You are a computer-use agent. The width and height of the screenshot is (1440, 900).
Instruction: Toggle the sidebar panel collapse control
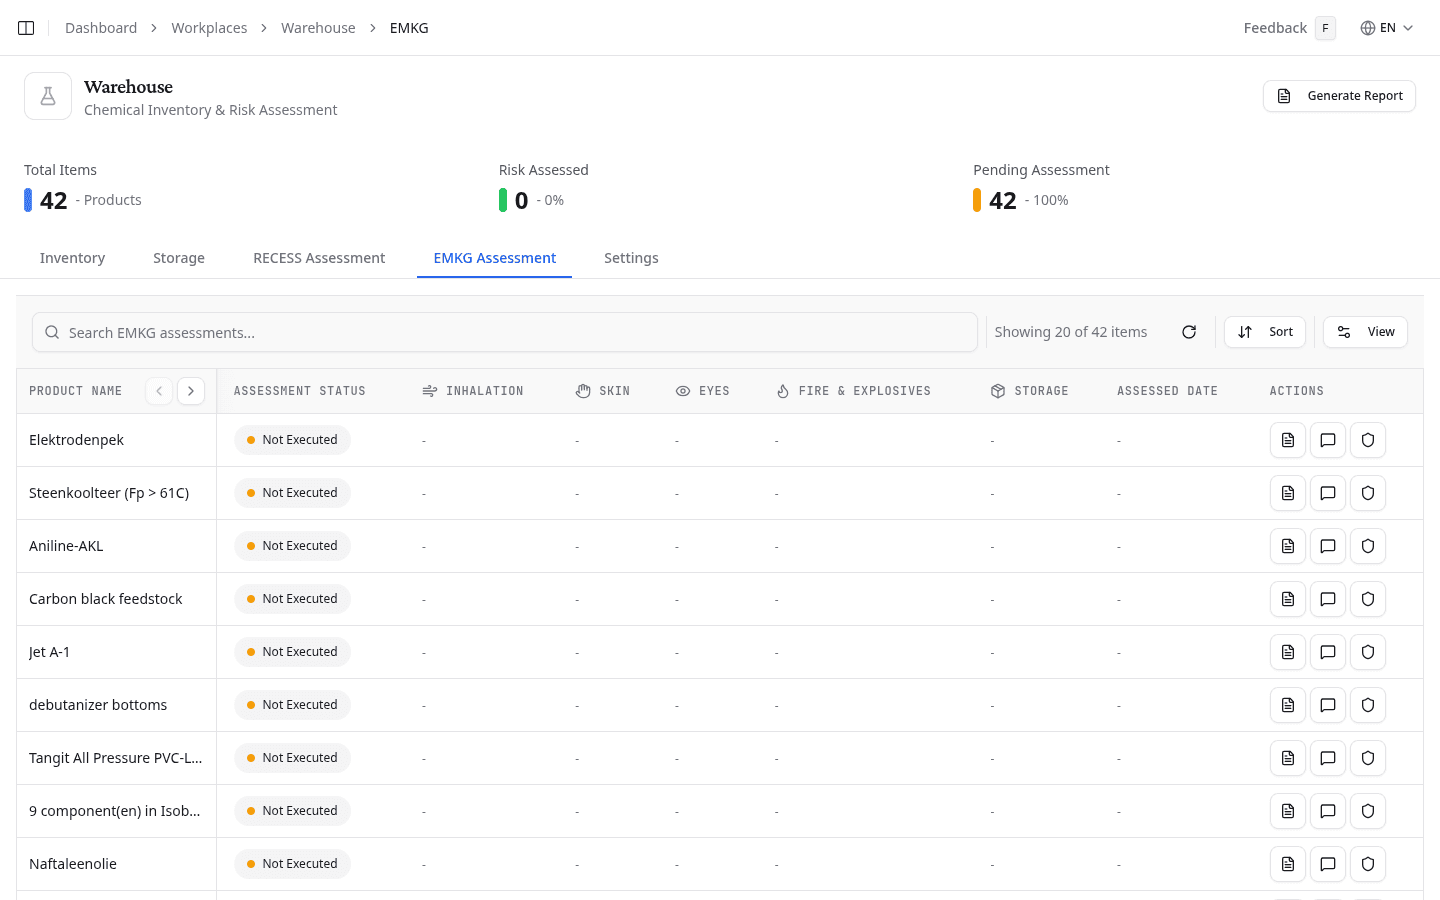pos(25,27)
